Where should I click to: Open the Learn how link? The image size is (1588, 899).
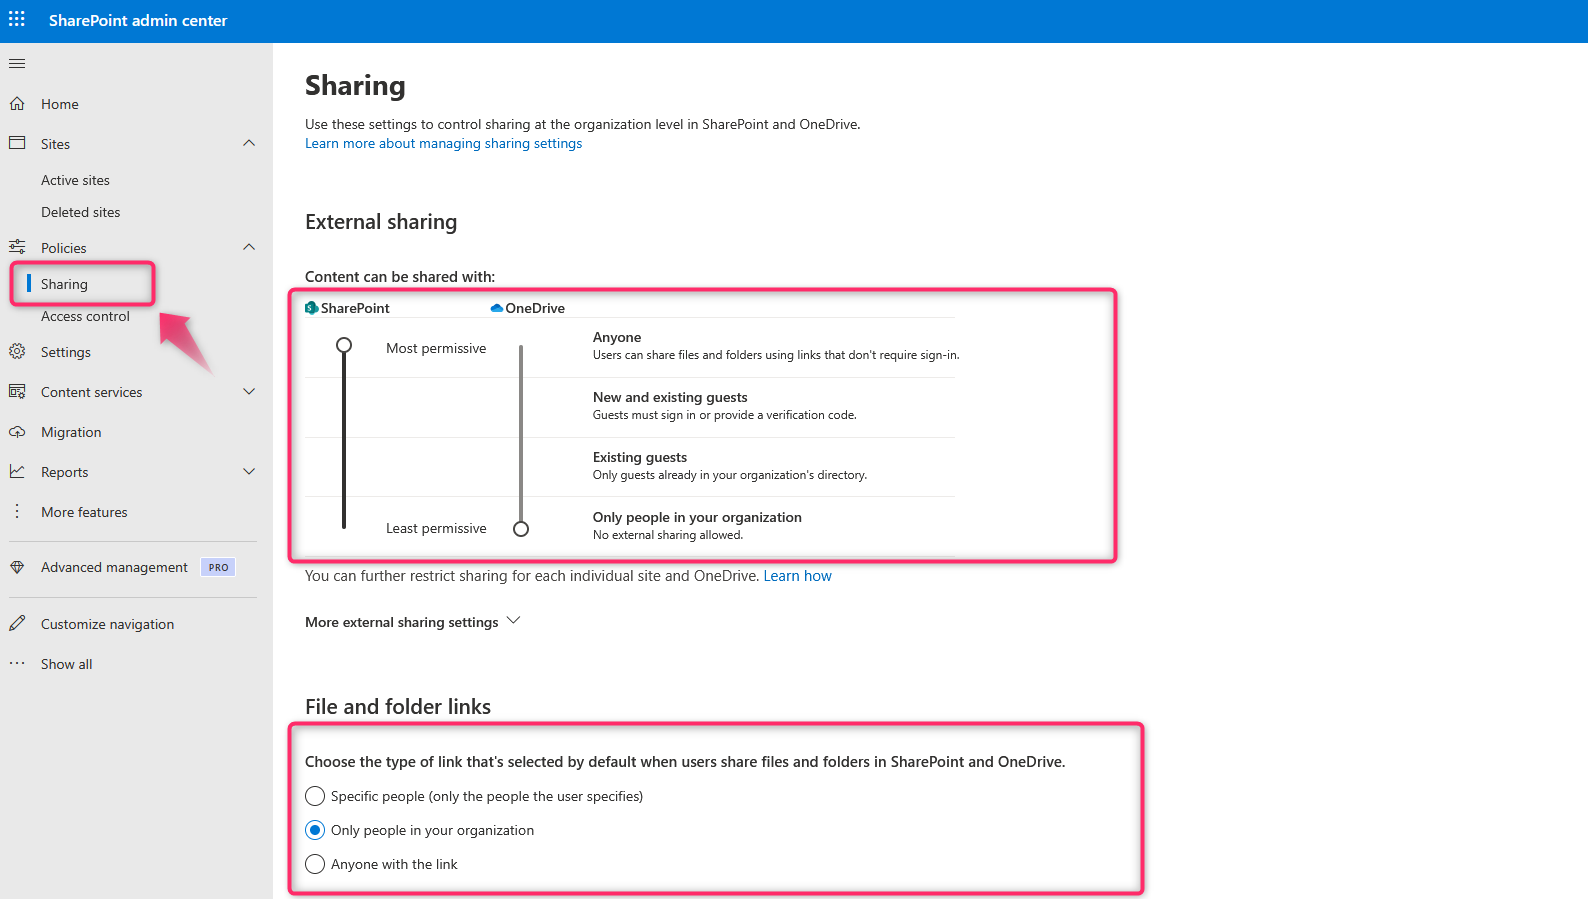(797, 576)
